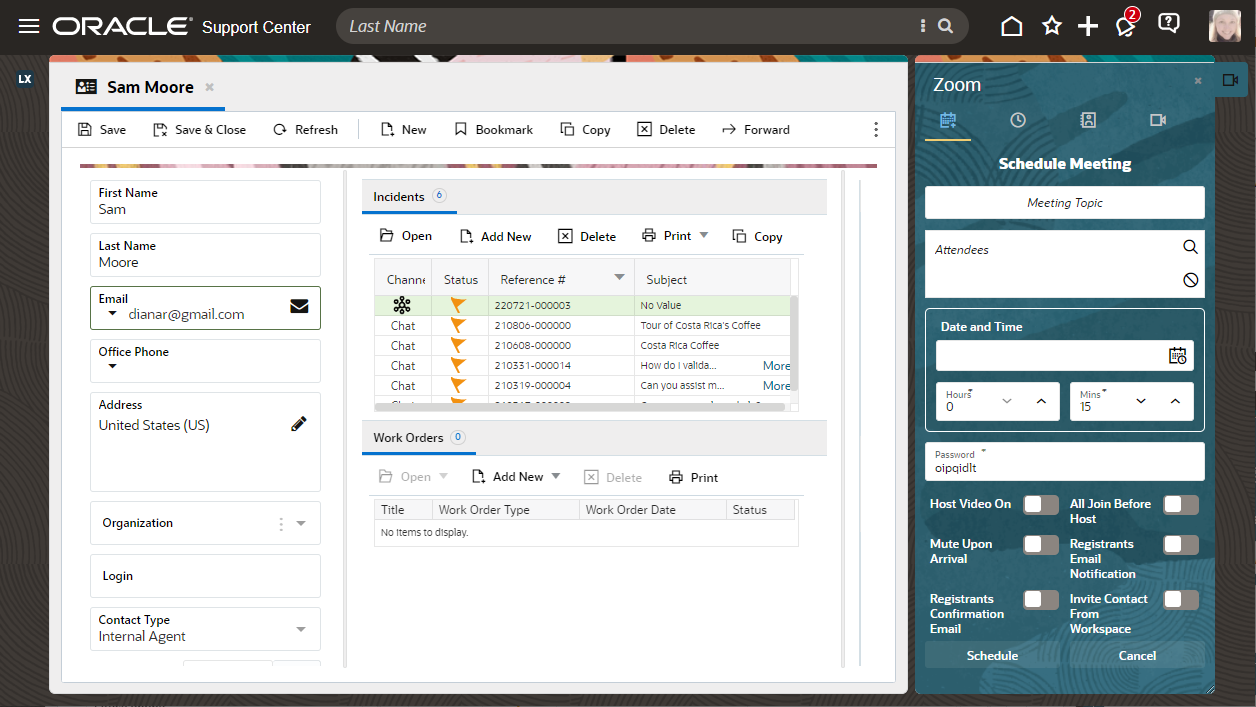Bookmark this contact

[x=493, y=129]
